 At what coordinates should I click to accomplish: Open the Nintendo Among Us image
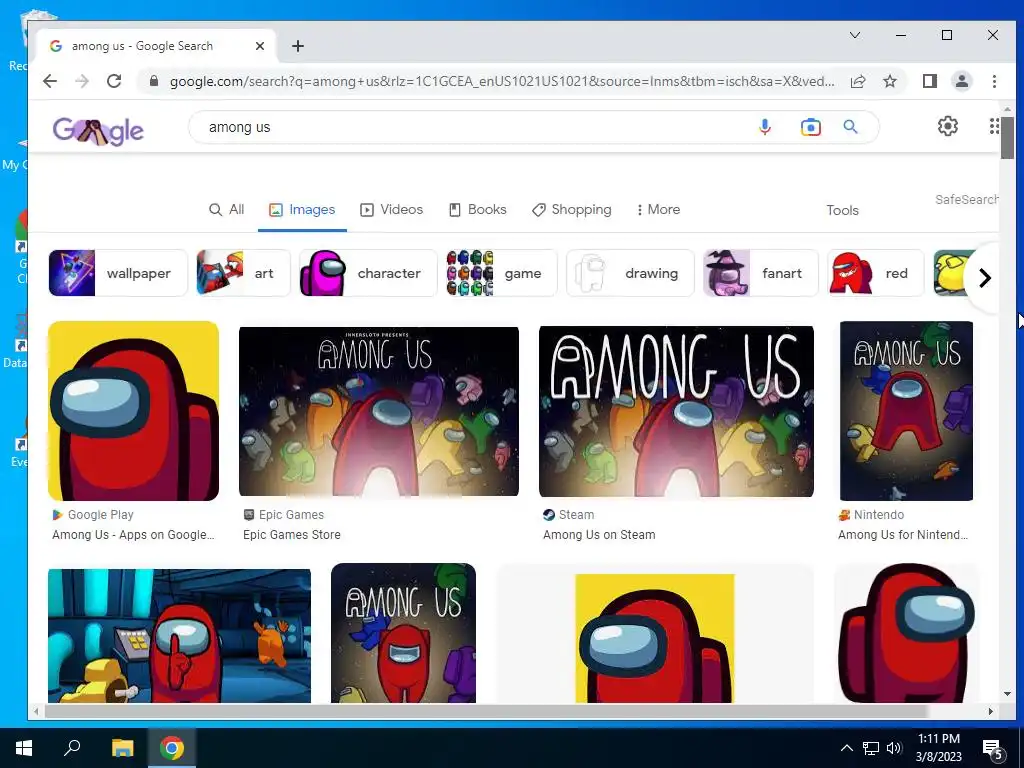pos(906,411)
